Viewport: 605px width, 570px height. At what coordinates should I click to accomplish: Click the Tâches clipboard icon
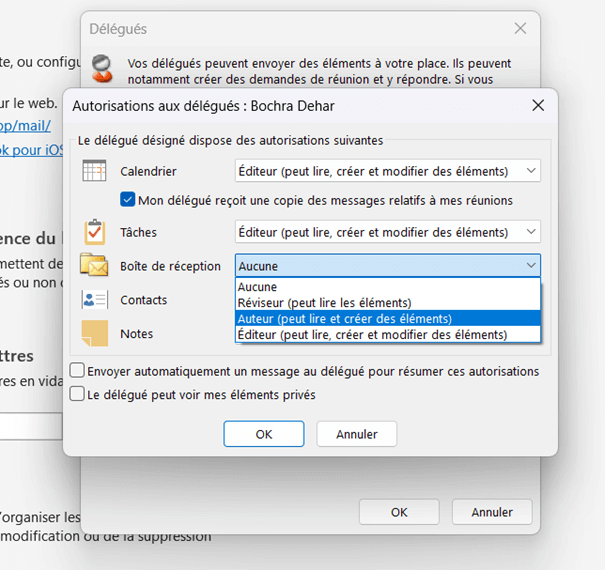(95, 232)
